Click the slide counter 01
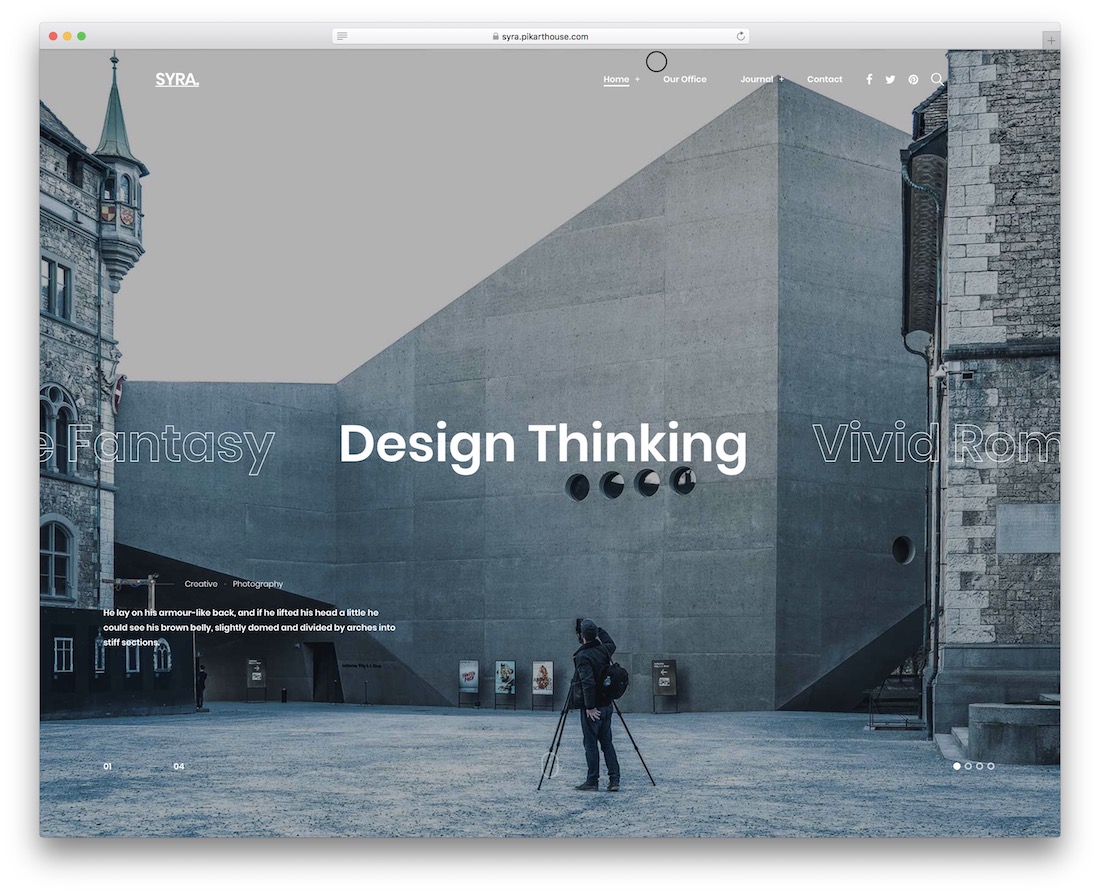The image size is (1100, 894). (x=108, y=766)
